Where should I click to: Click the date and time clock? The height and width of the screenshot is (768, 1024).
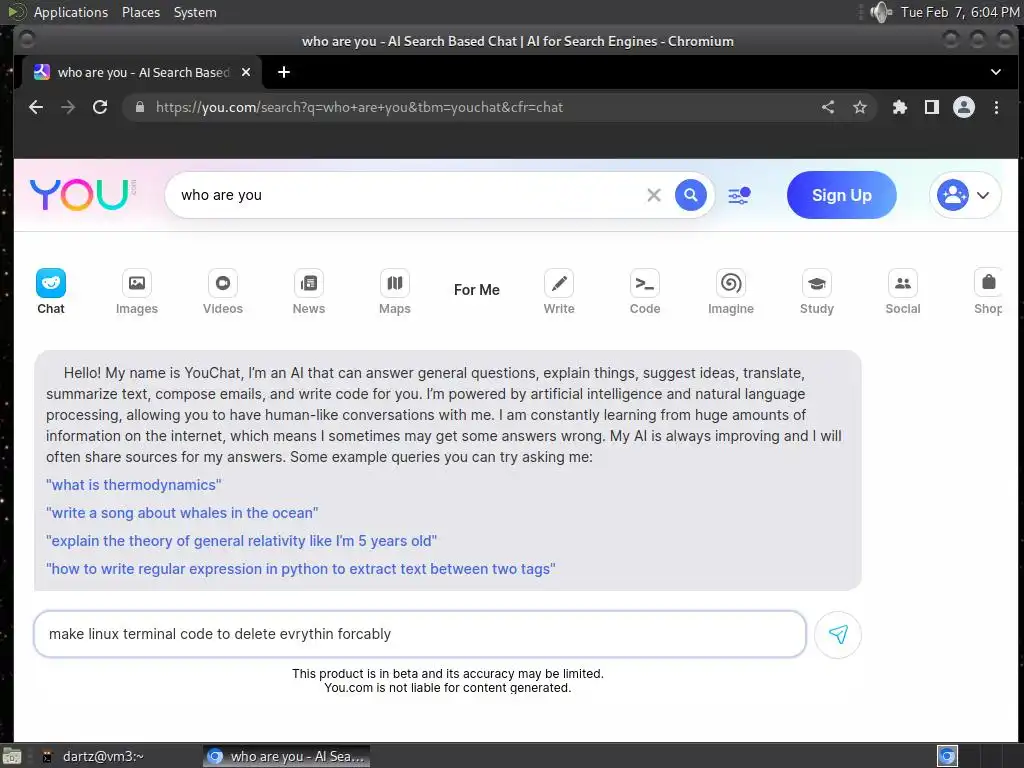[959, 12]
